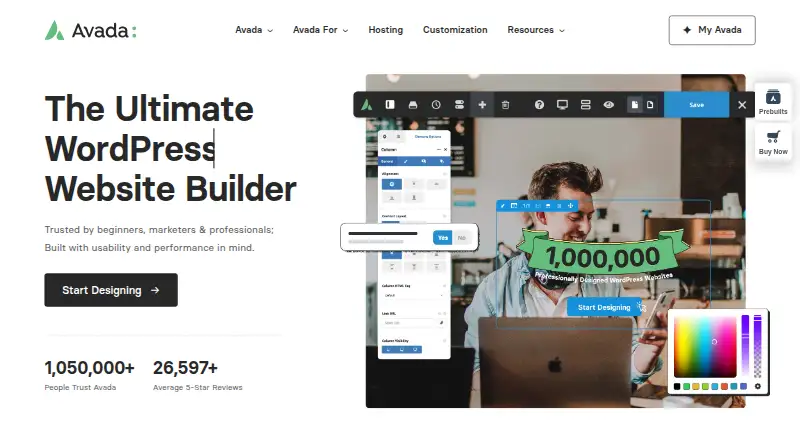Viewport: 800px width, 440px height.
Task: Switch to the pencil design tab in the Column panel
Action: [406, 161]
